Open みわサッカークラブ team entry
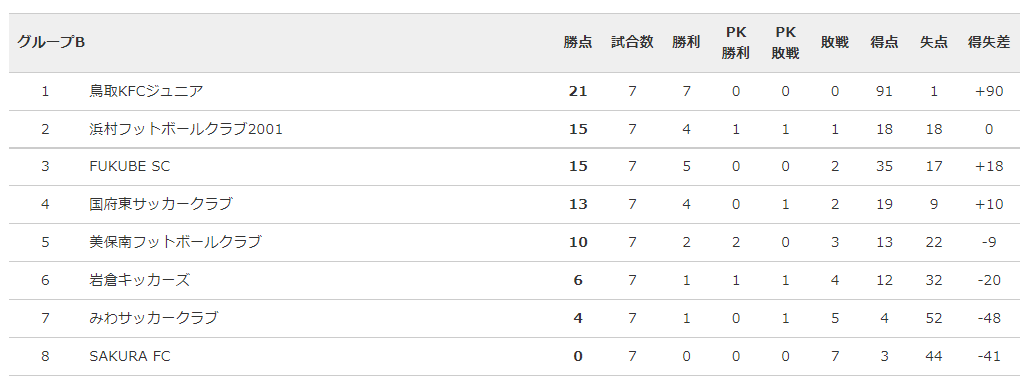Image resolution: width=1025 pixels, height=392 pixels. (153, 318)
